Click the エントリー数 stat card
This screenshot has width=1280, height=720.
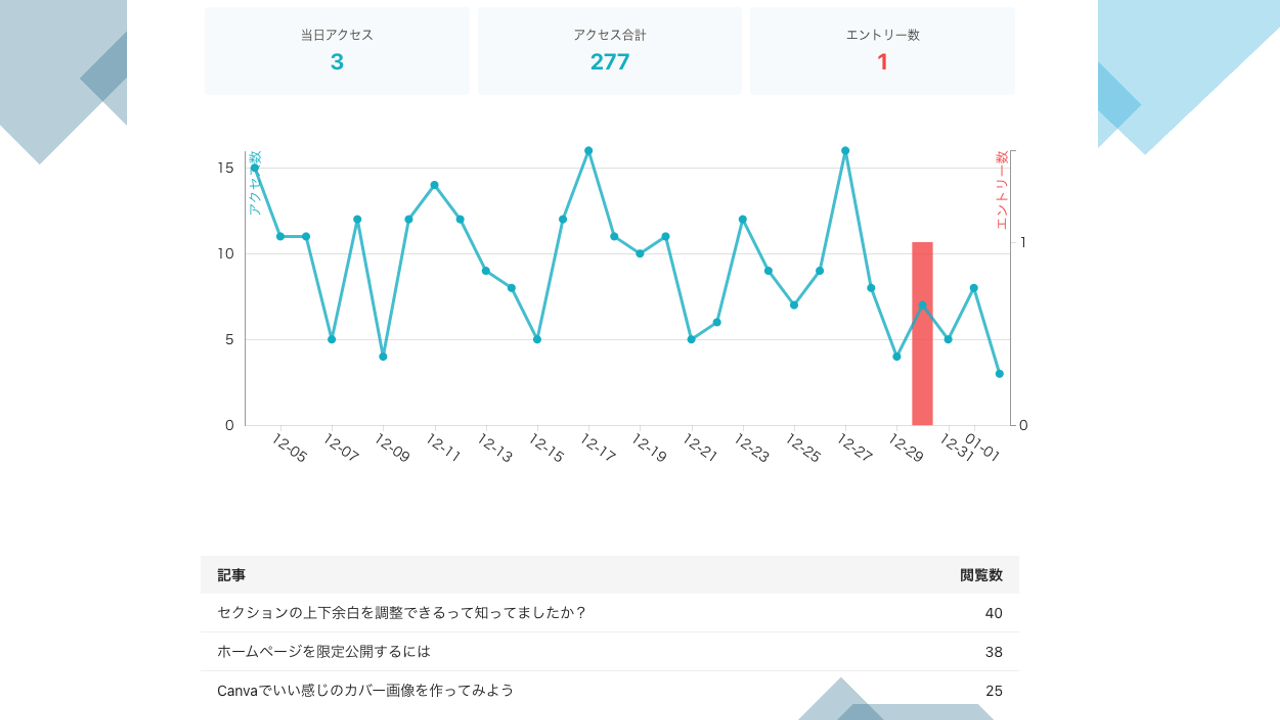click(882, 51)
